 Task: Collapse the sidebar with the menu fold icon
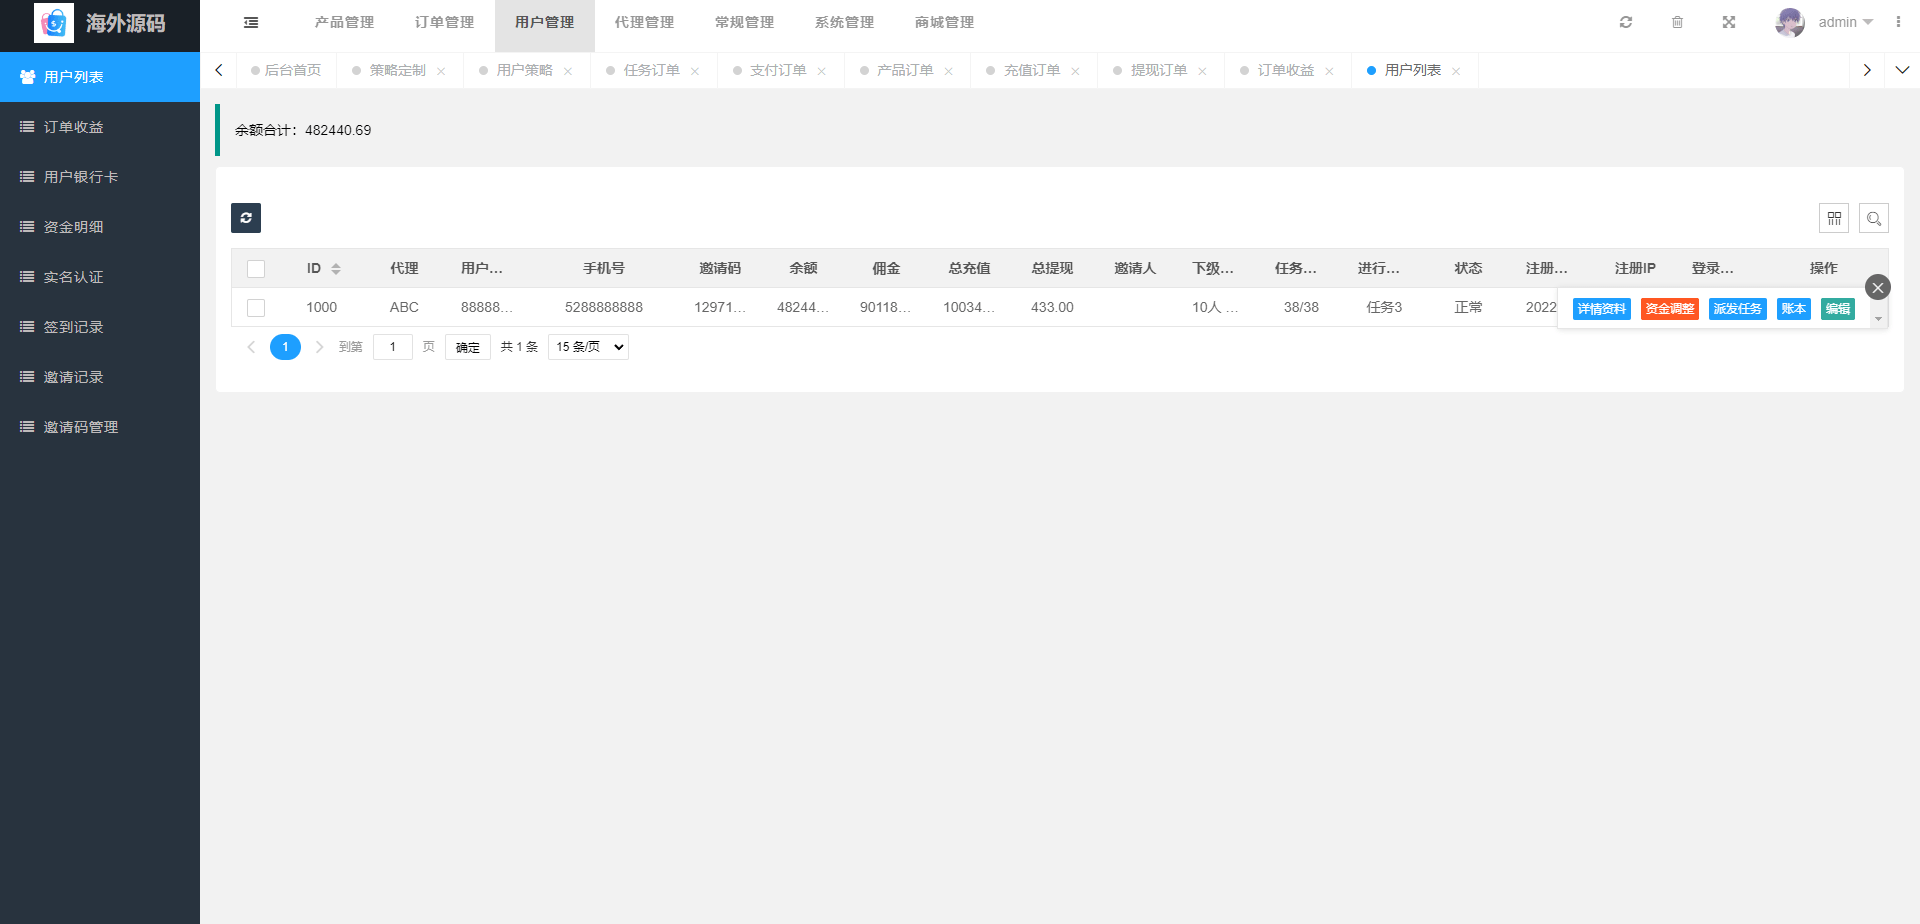(x=251, y=22)
